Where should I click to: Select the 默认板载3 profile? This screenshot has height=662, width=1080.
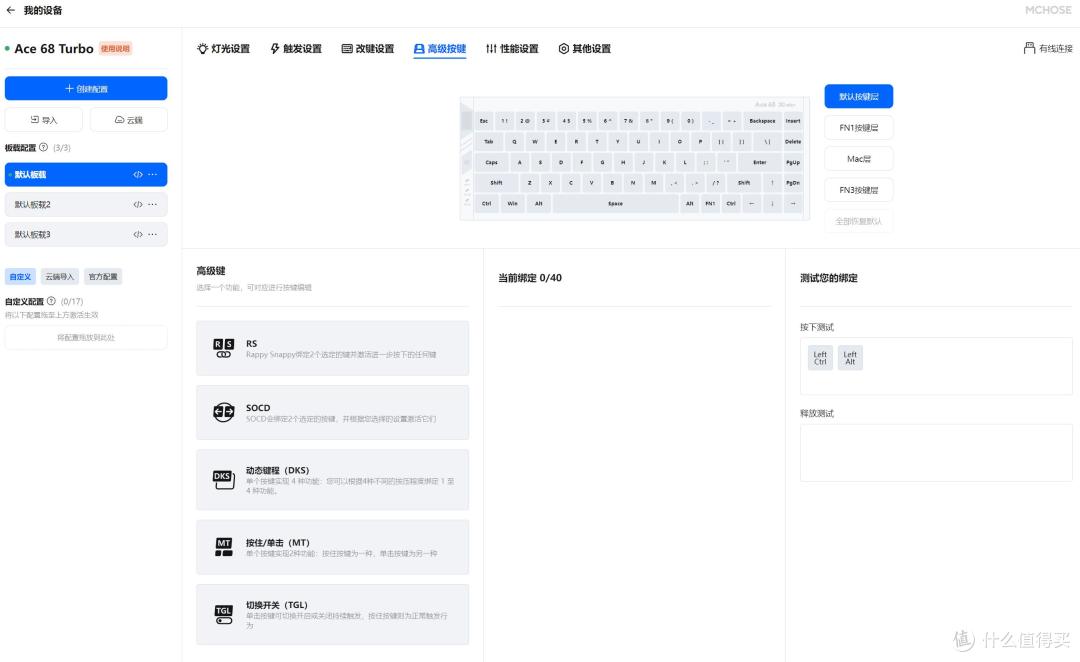pyautogui.click(x=86, y=234)
